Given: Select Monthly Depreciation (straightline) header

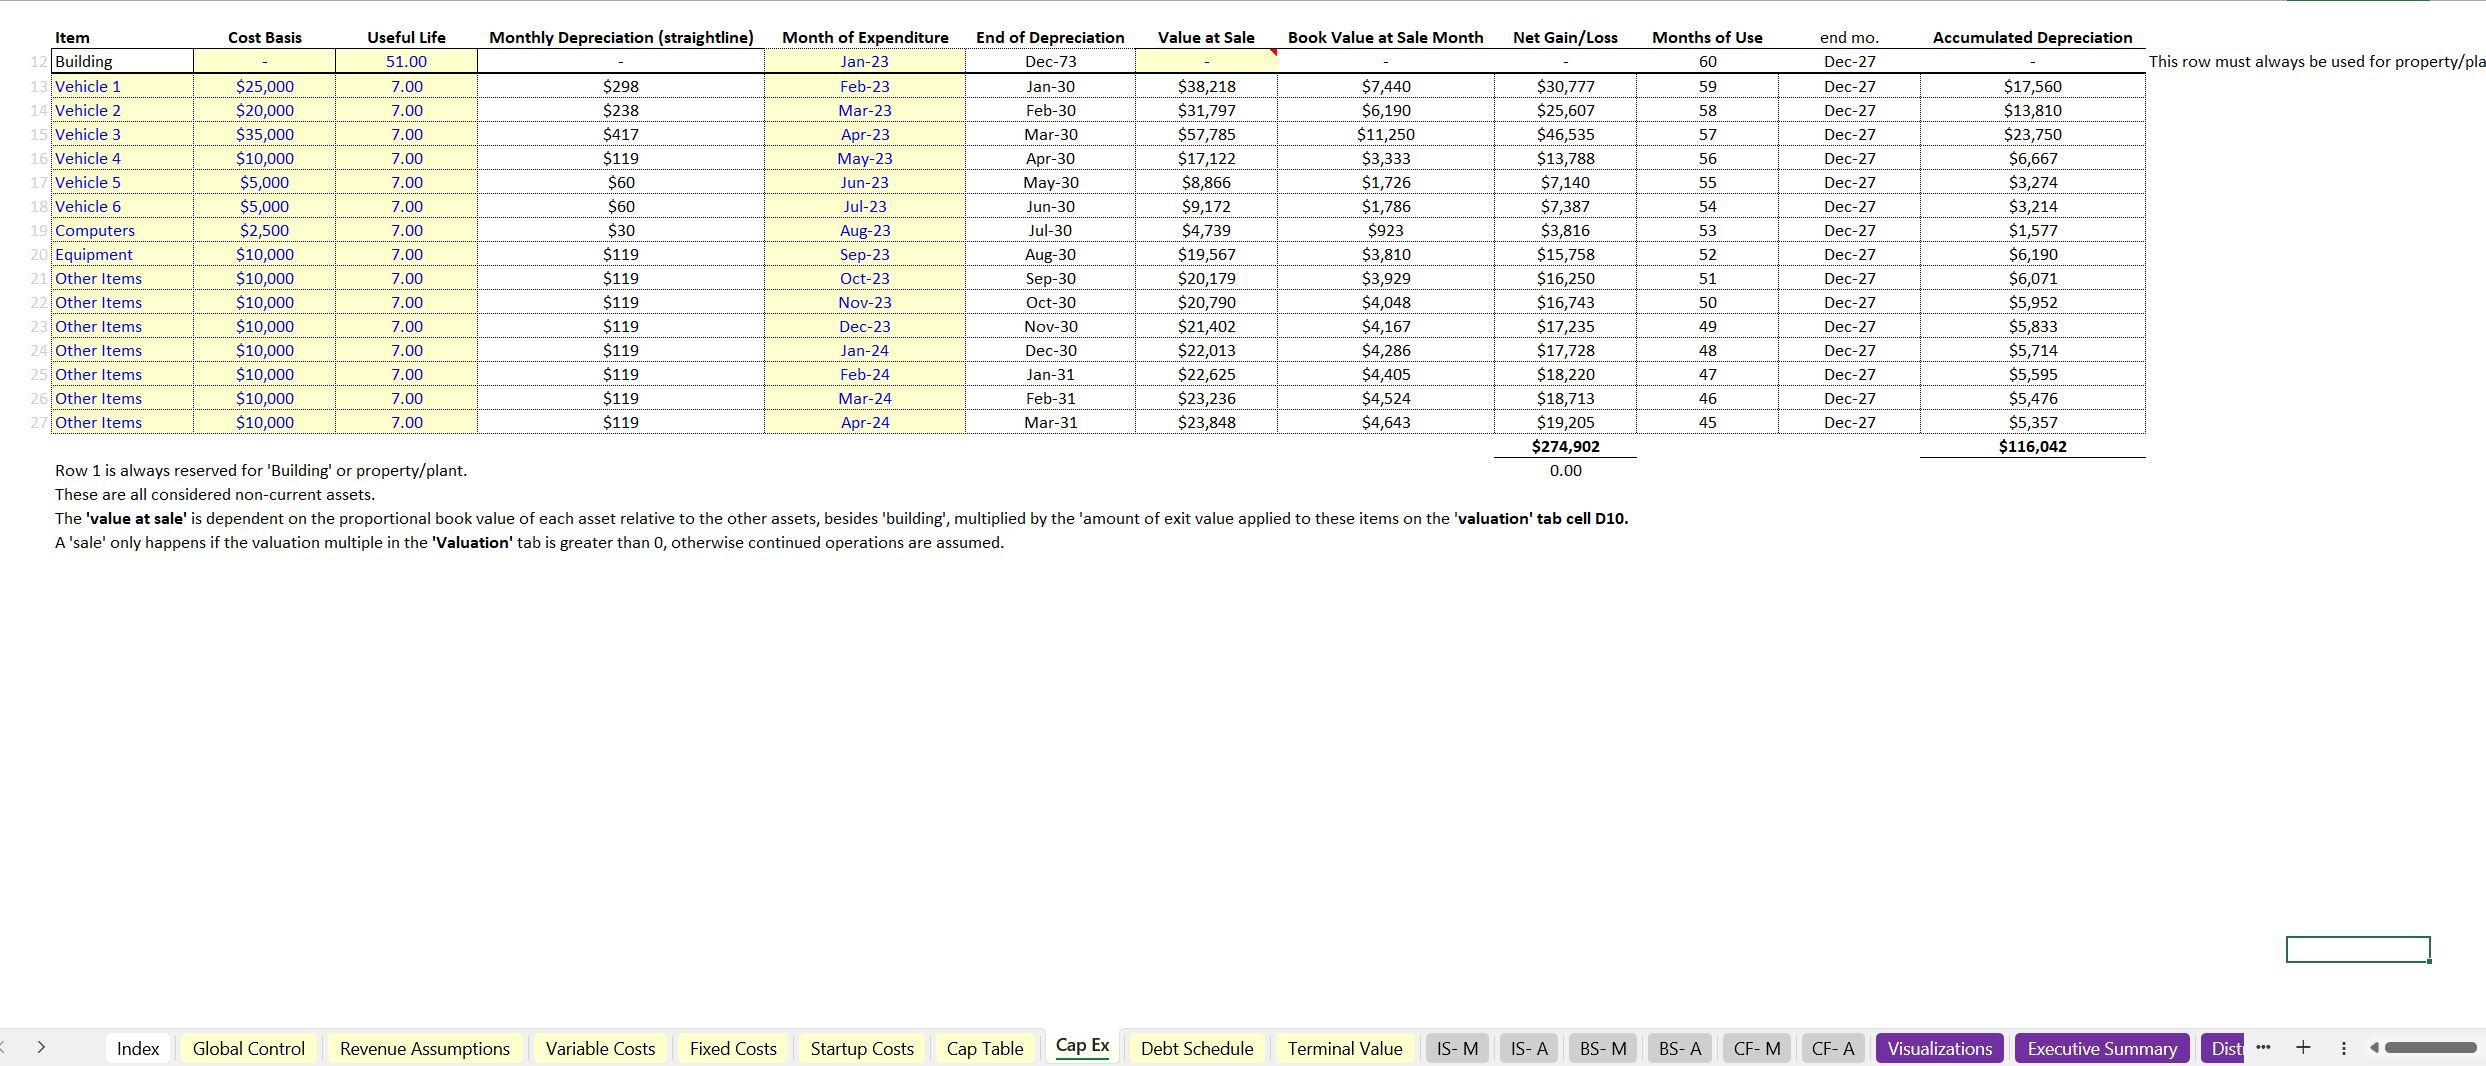Looking at the screenshot, I should click(621, 37).
